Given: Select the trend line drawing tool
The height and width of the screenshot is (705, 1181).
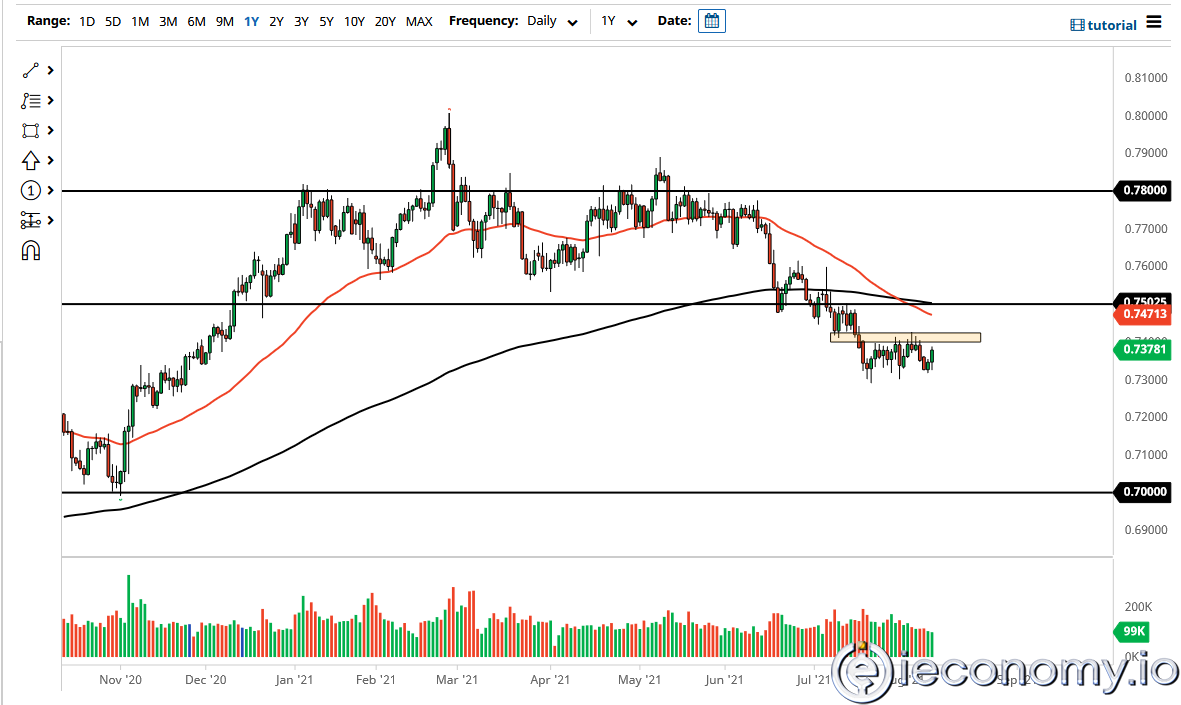Looking at the screenshot, I should (27, 70).
